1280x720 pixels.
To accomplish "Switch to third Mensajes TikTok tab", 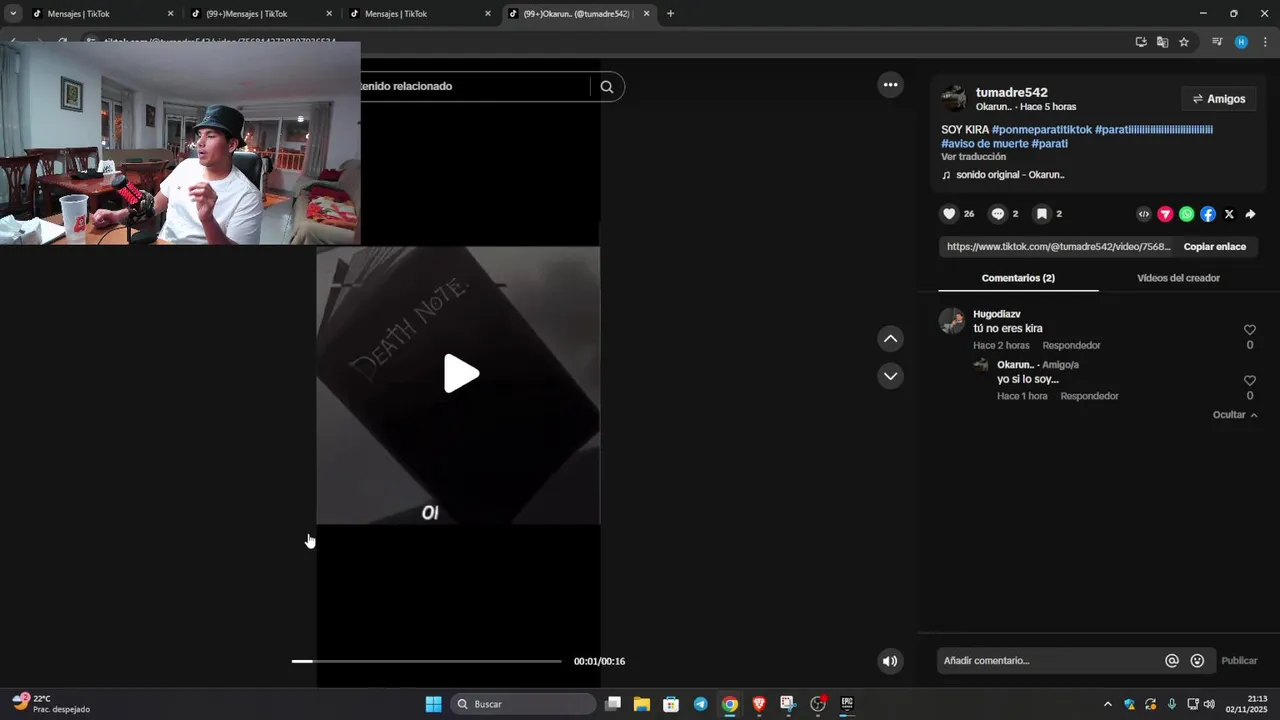I will tap(420, 14).
